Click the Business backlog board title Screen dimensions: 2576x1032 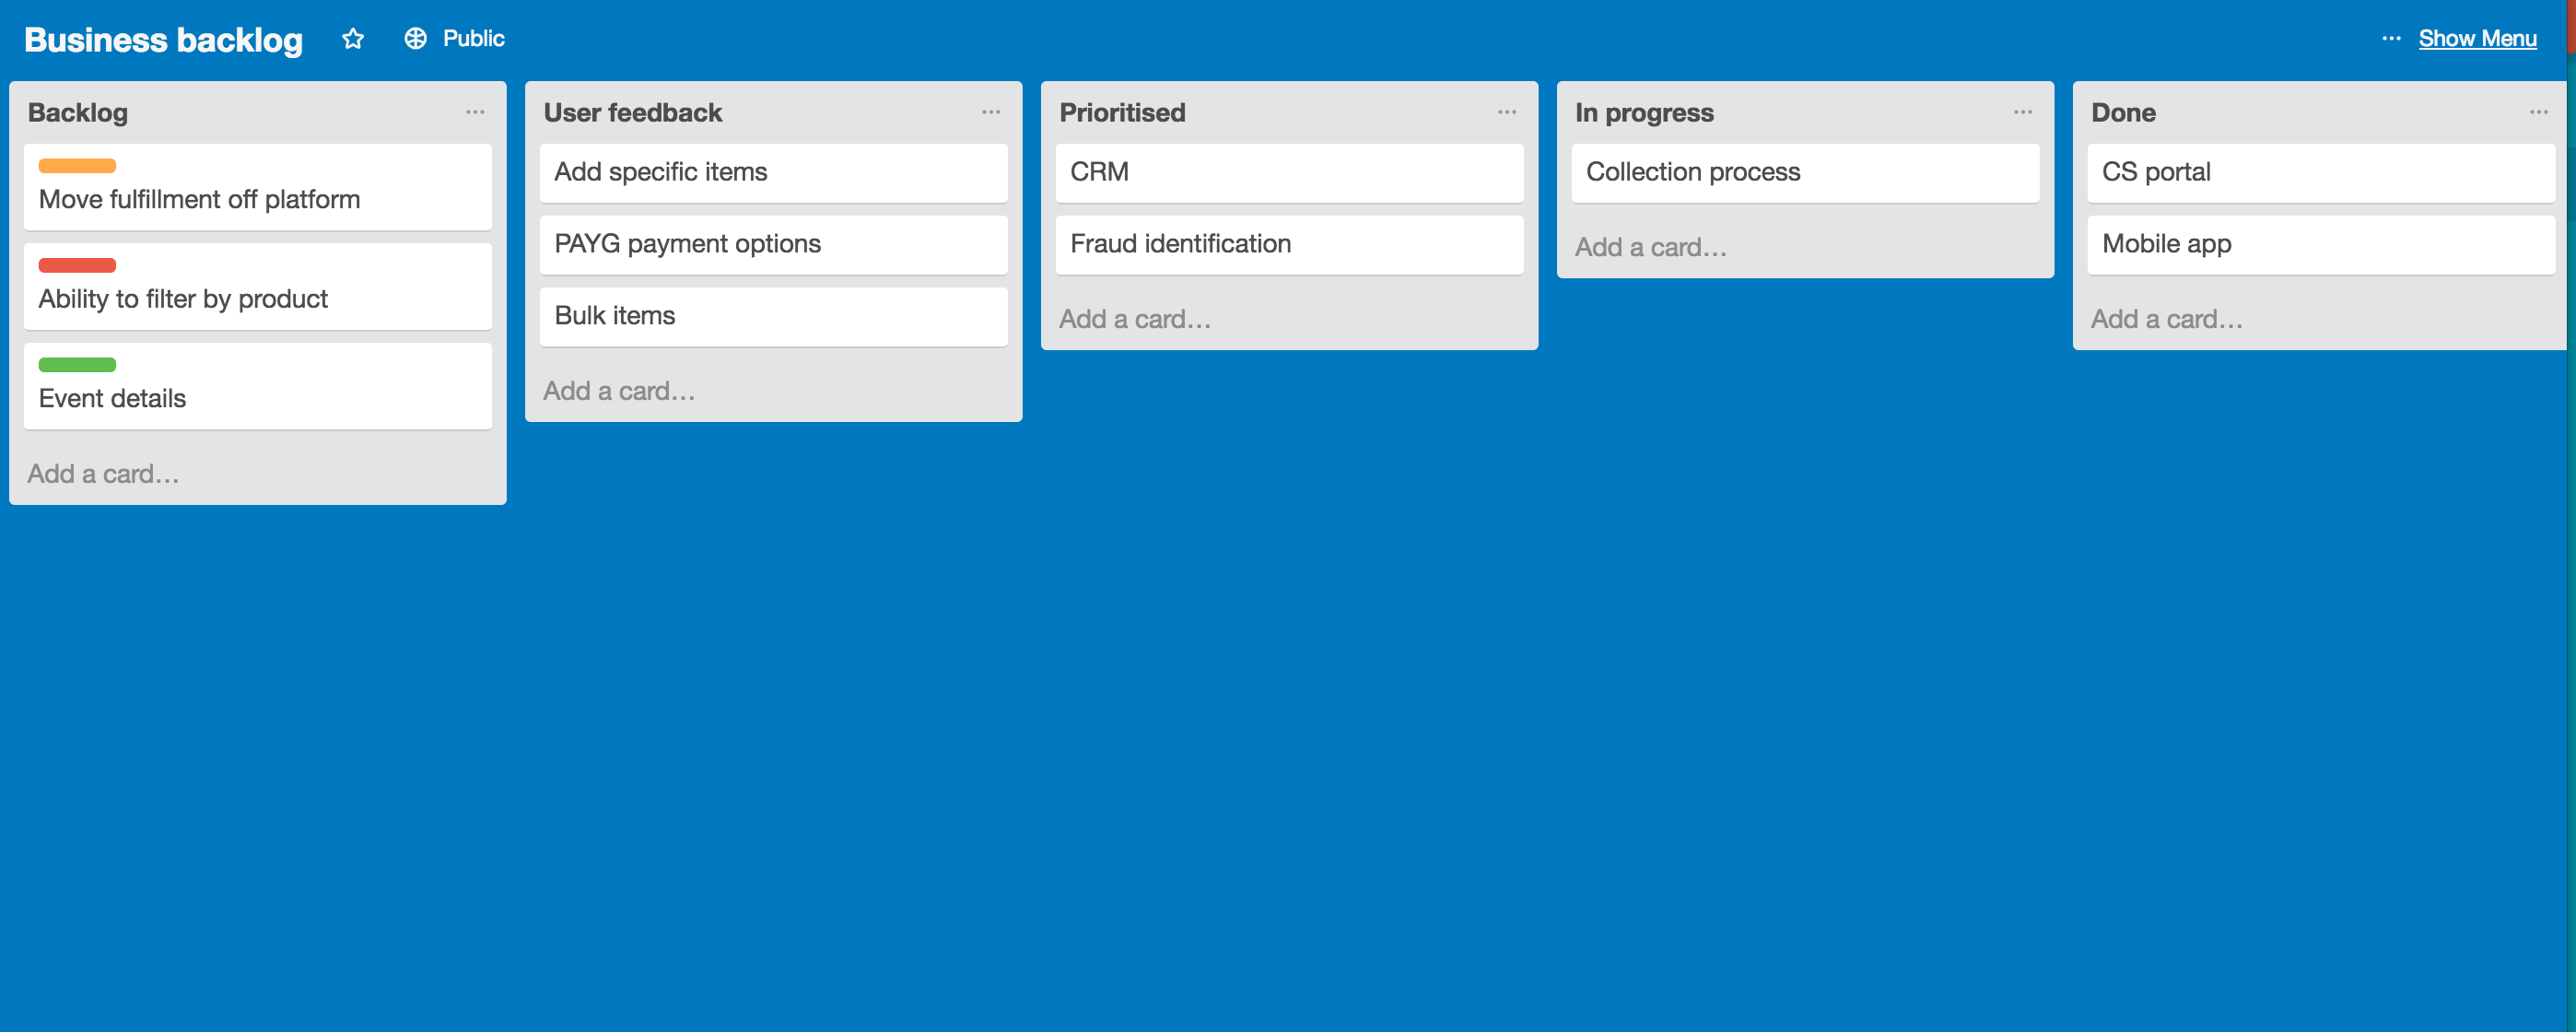point(162,38)
